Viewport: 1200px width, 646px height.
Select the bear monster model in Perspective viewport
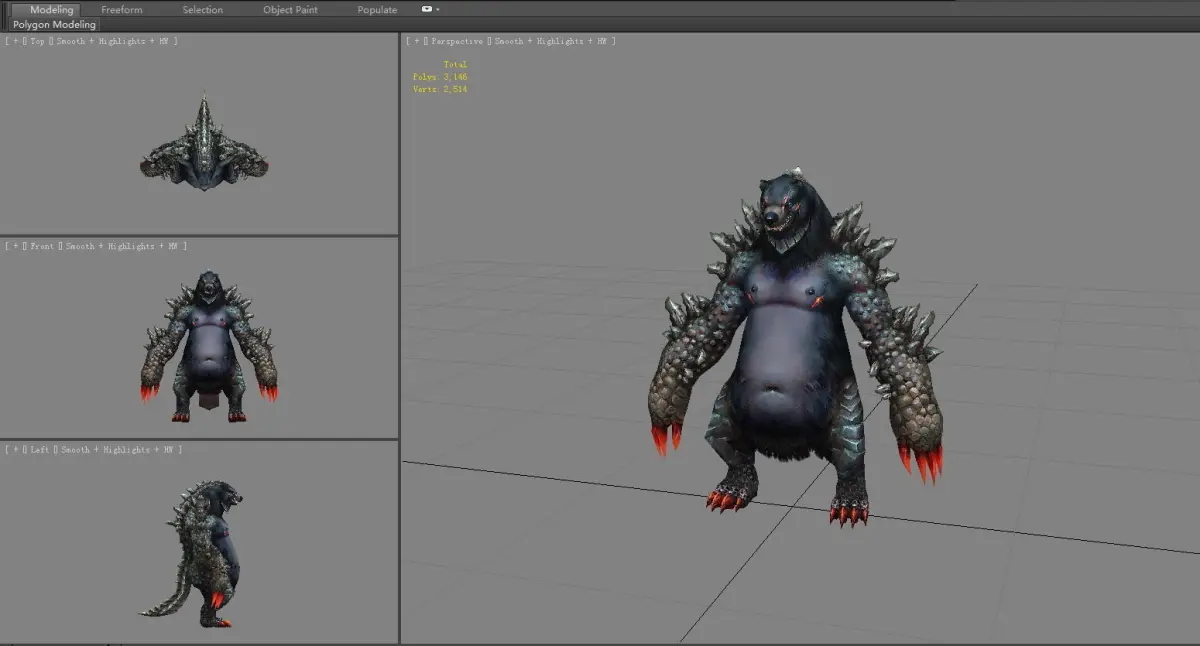pos(793,350)
